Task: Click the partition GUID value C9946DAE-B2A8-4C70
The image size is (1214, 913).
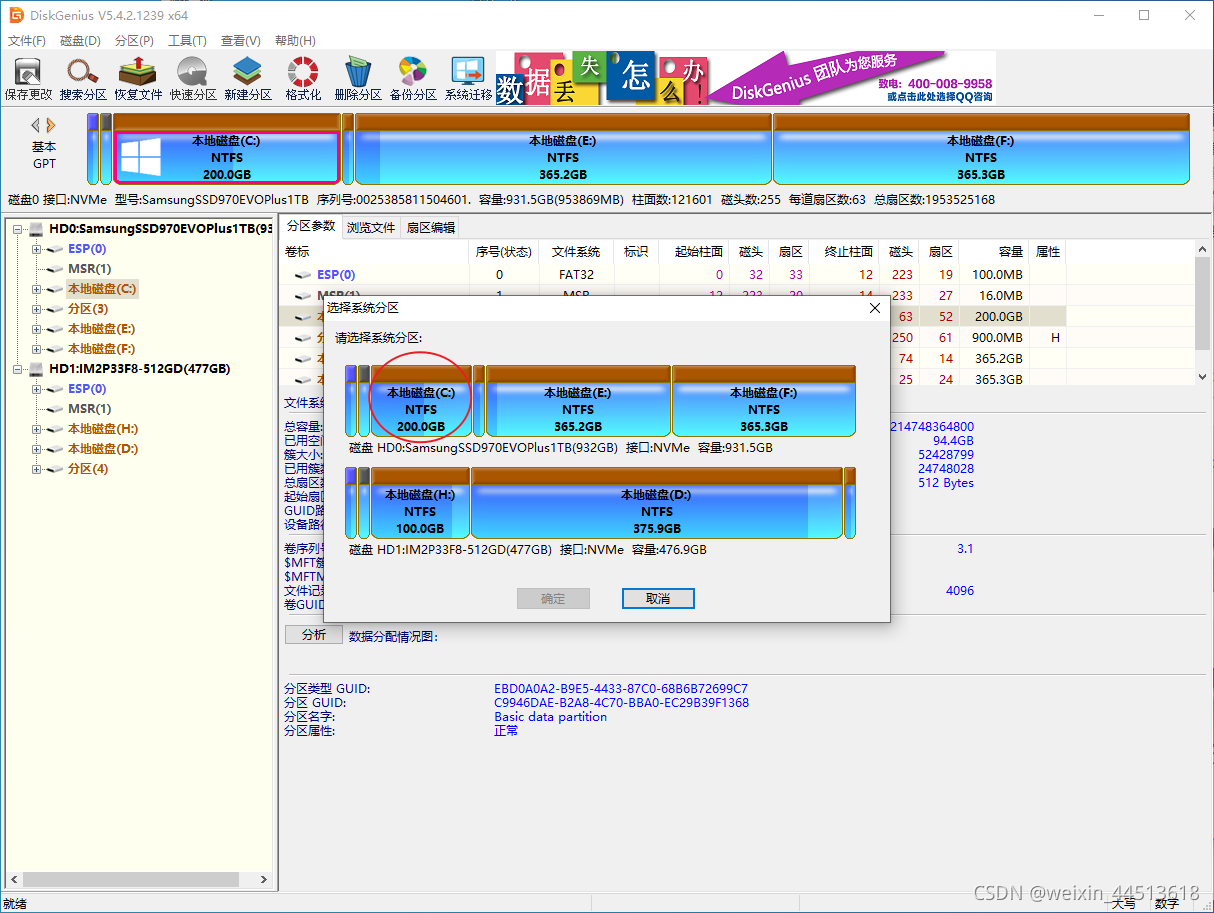Action: [621, 703]
